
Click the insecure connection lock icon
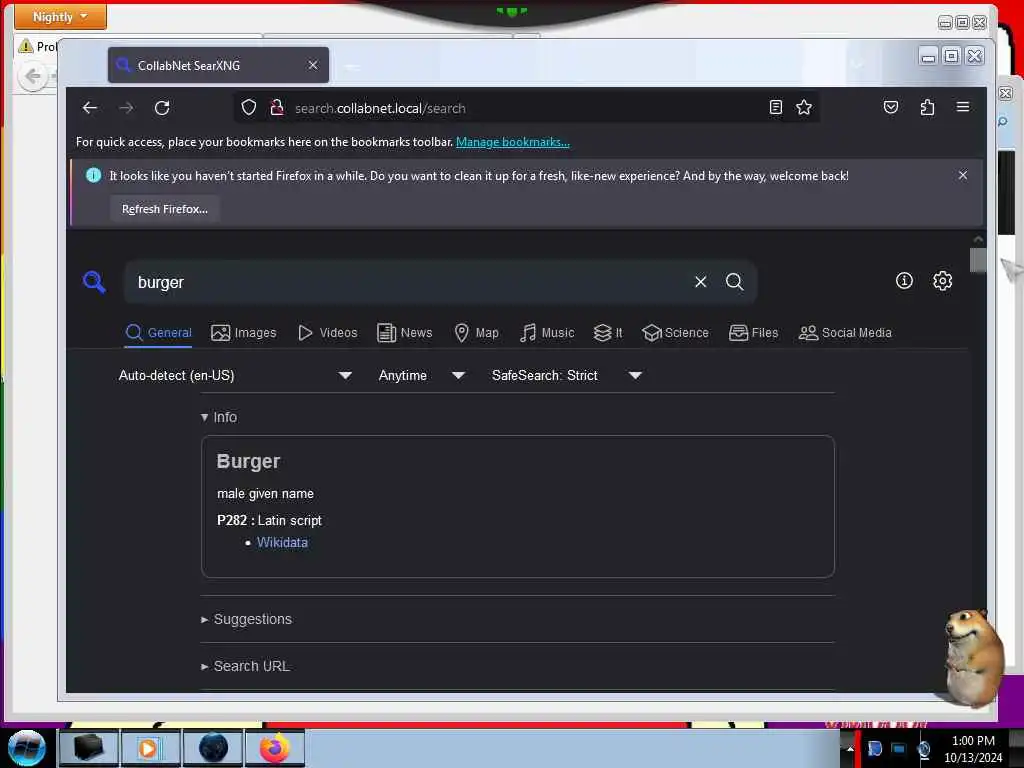point(277,108)
